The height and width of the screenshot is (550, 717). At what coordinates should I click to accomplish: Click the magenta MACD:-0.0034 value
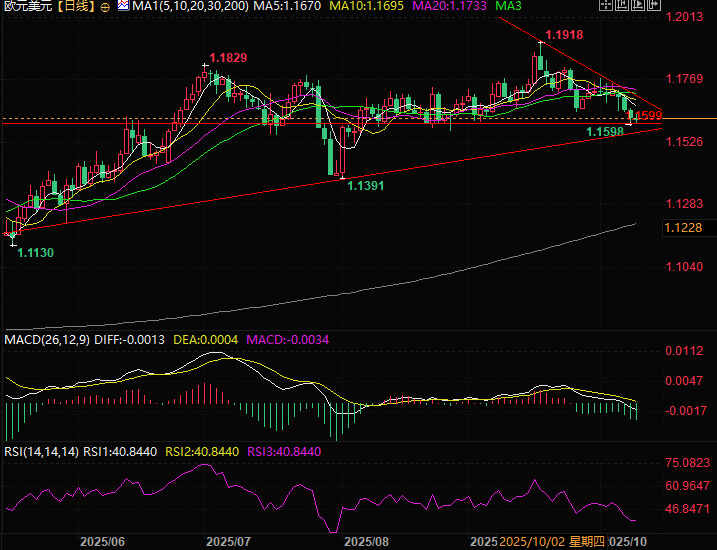(x=287, y=340)
